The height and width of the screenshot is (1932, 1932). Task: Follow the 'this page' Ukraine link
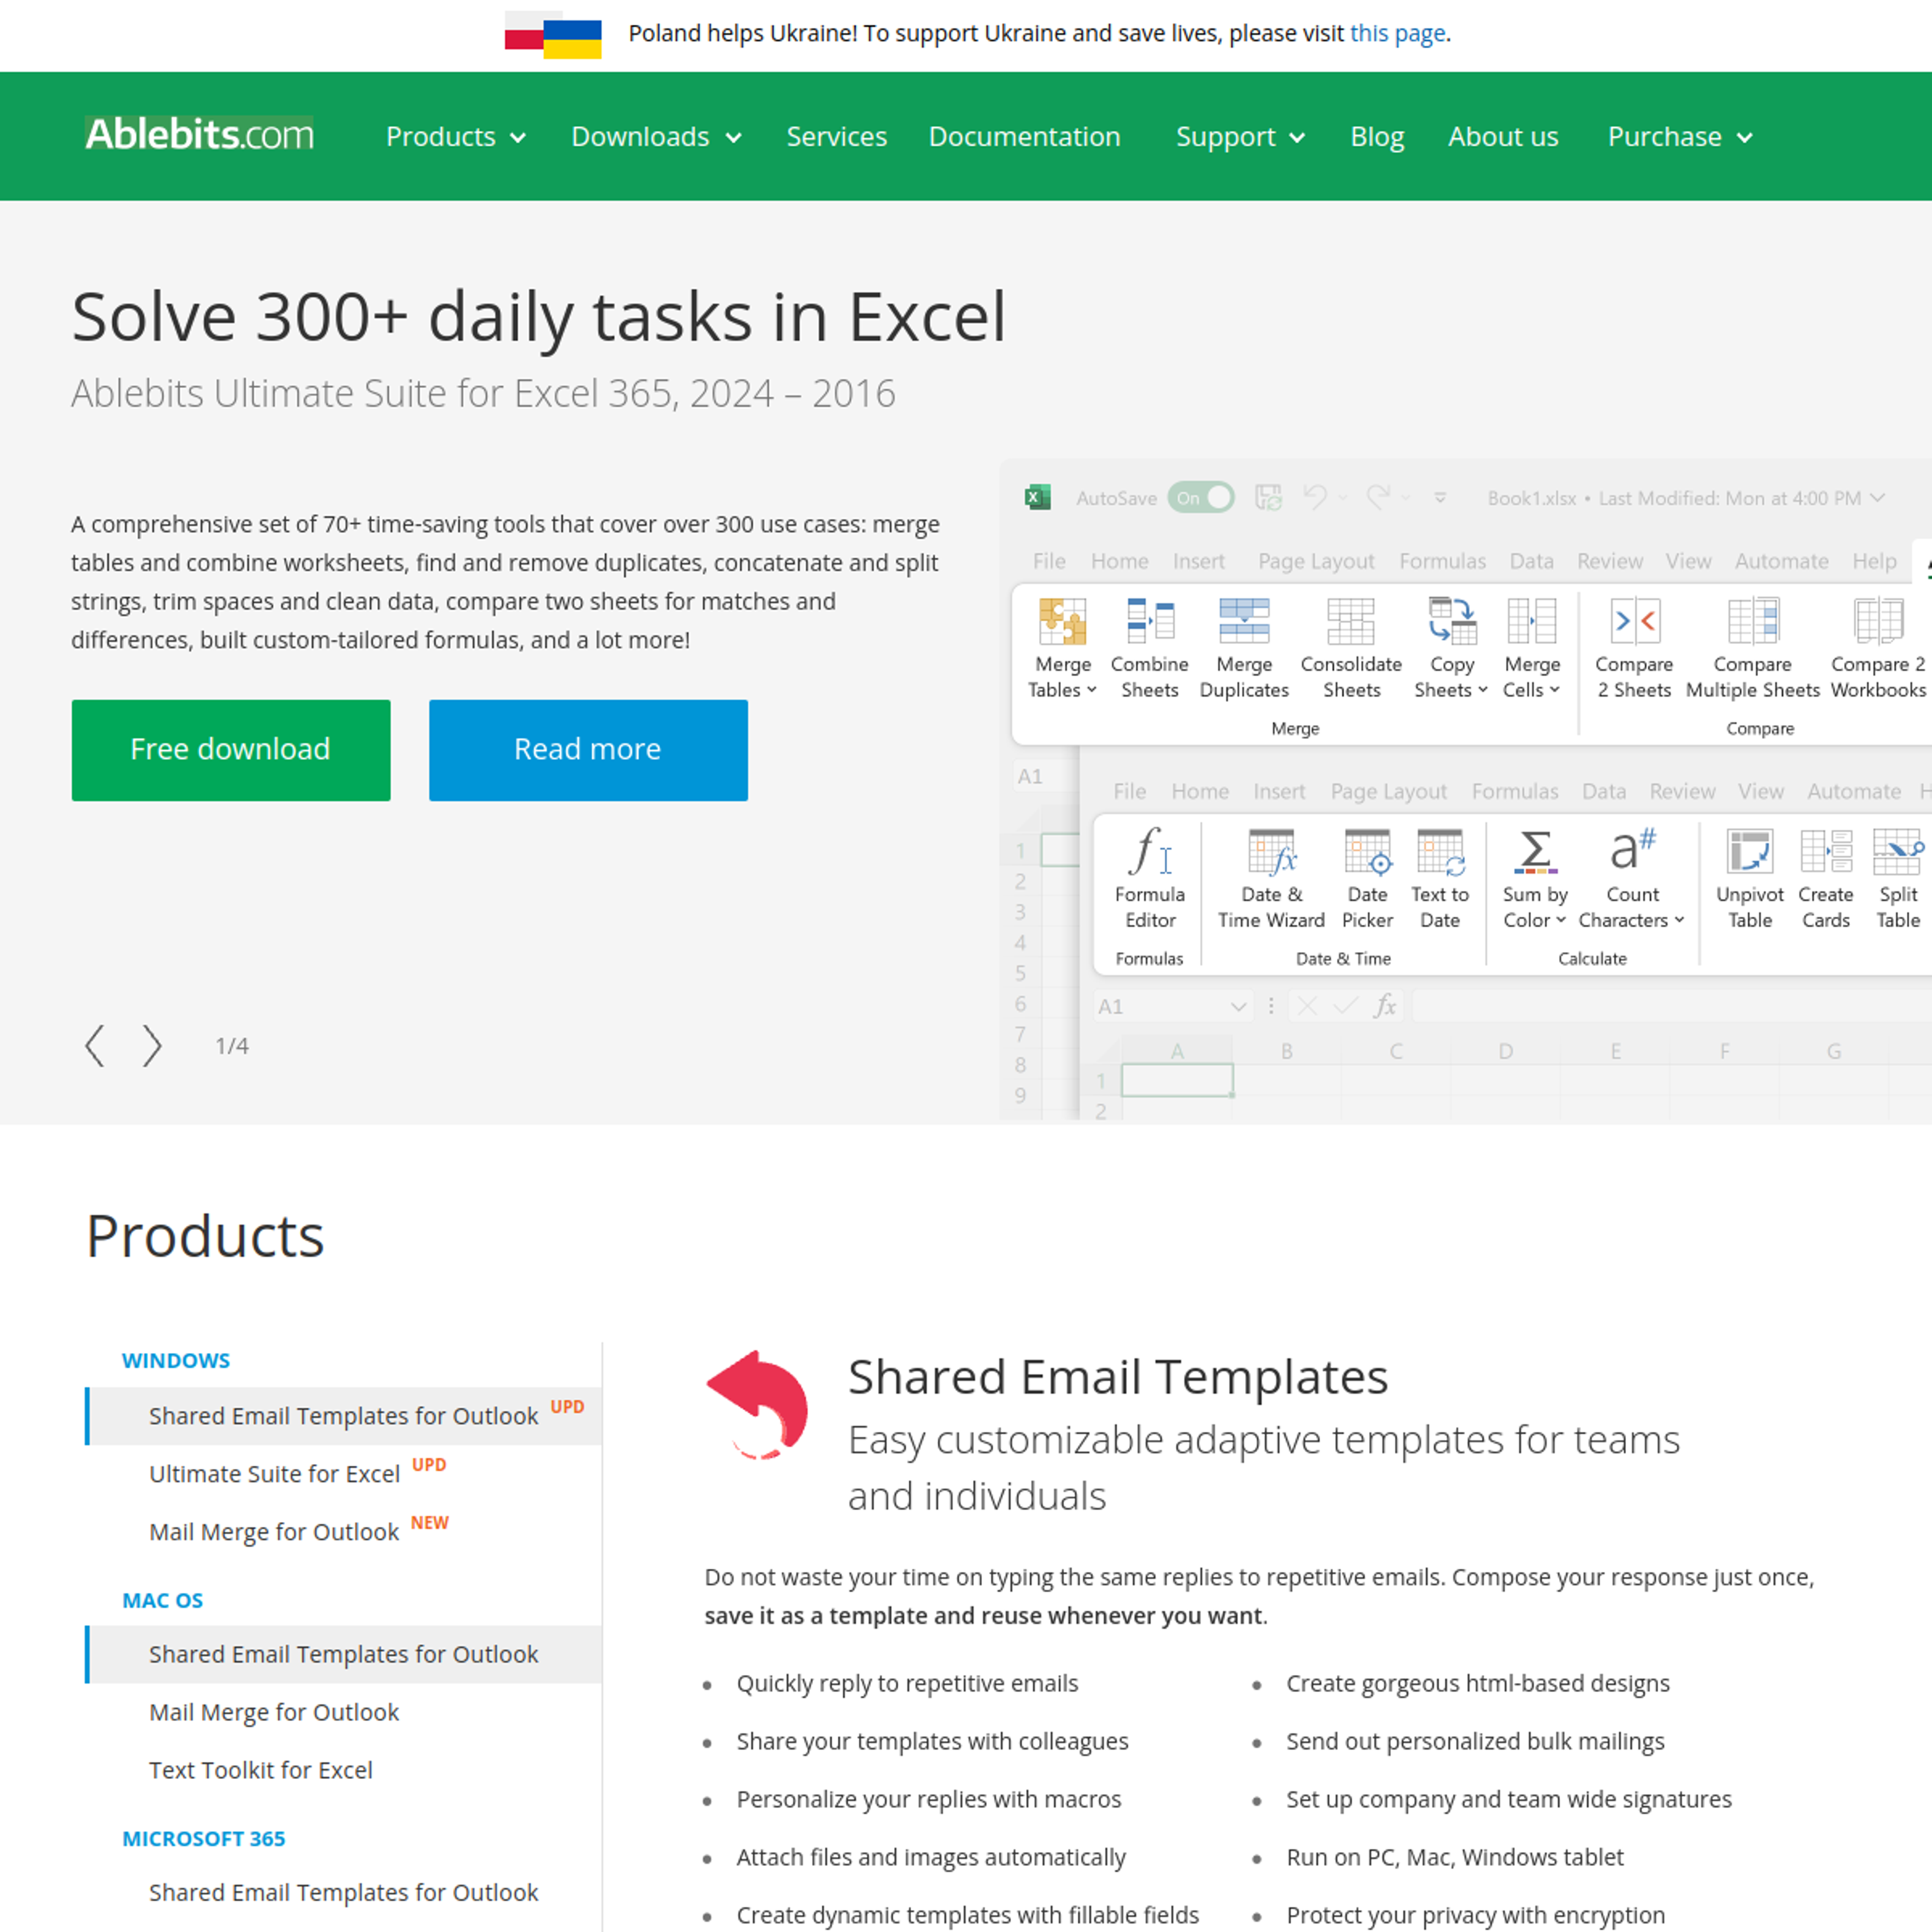1397,33
